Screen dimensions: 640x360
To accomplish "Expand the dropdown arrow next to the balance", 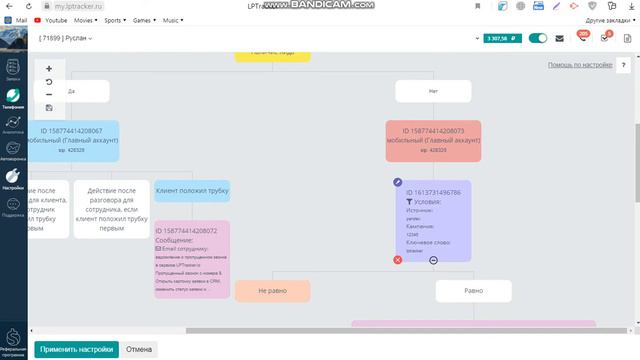I will pos(477,38).
